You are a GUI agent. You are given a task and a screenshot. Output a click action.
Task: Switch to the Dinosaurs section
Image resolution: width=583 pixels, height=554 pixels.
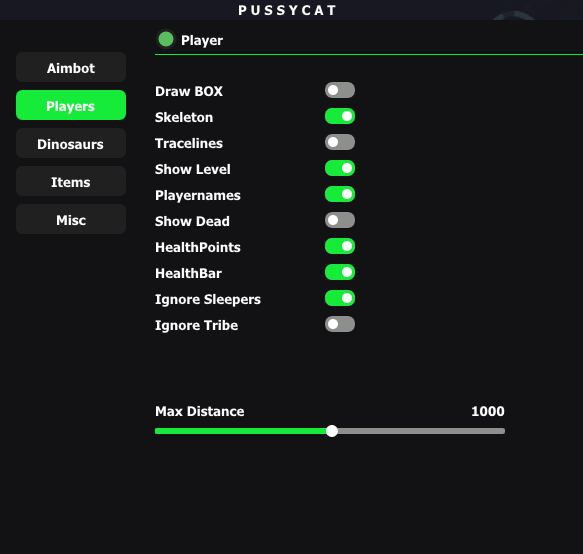(71, 144)
